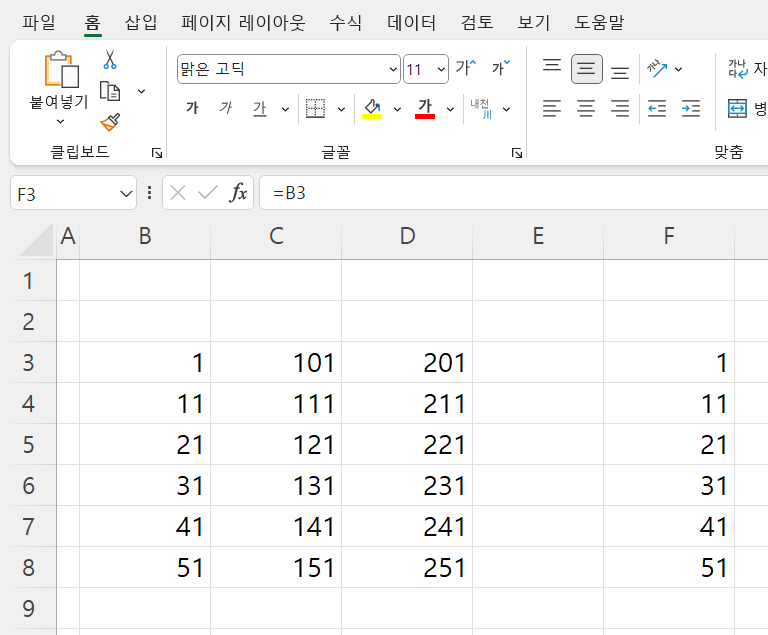Screen dimensions: 768x635
Task: Click the wrap text icon
Action: pyautogui.click(x=738, y=69)
